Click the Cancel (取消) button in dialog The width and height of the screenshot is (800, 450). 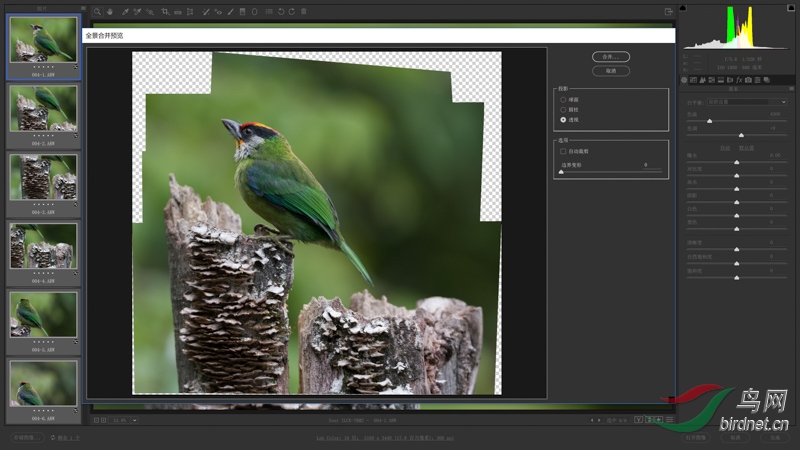[x=610, y=71]
